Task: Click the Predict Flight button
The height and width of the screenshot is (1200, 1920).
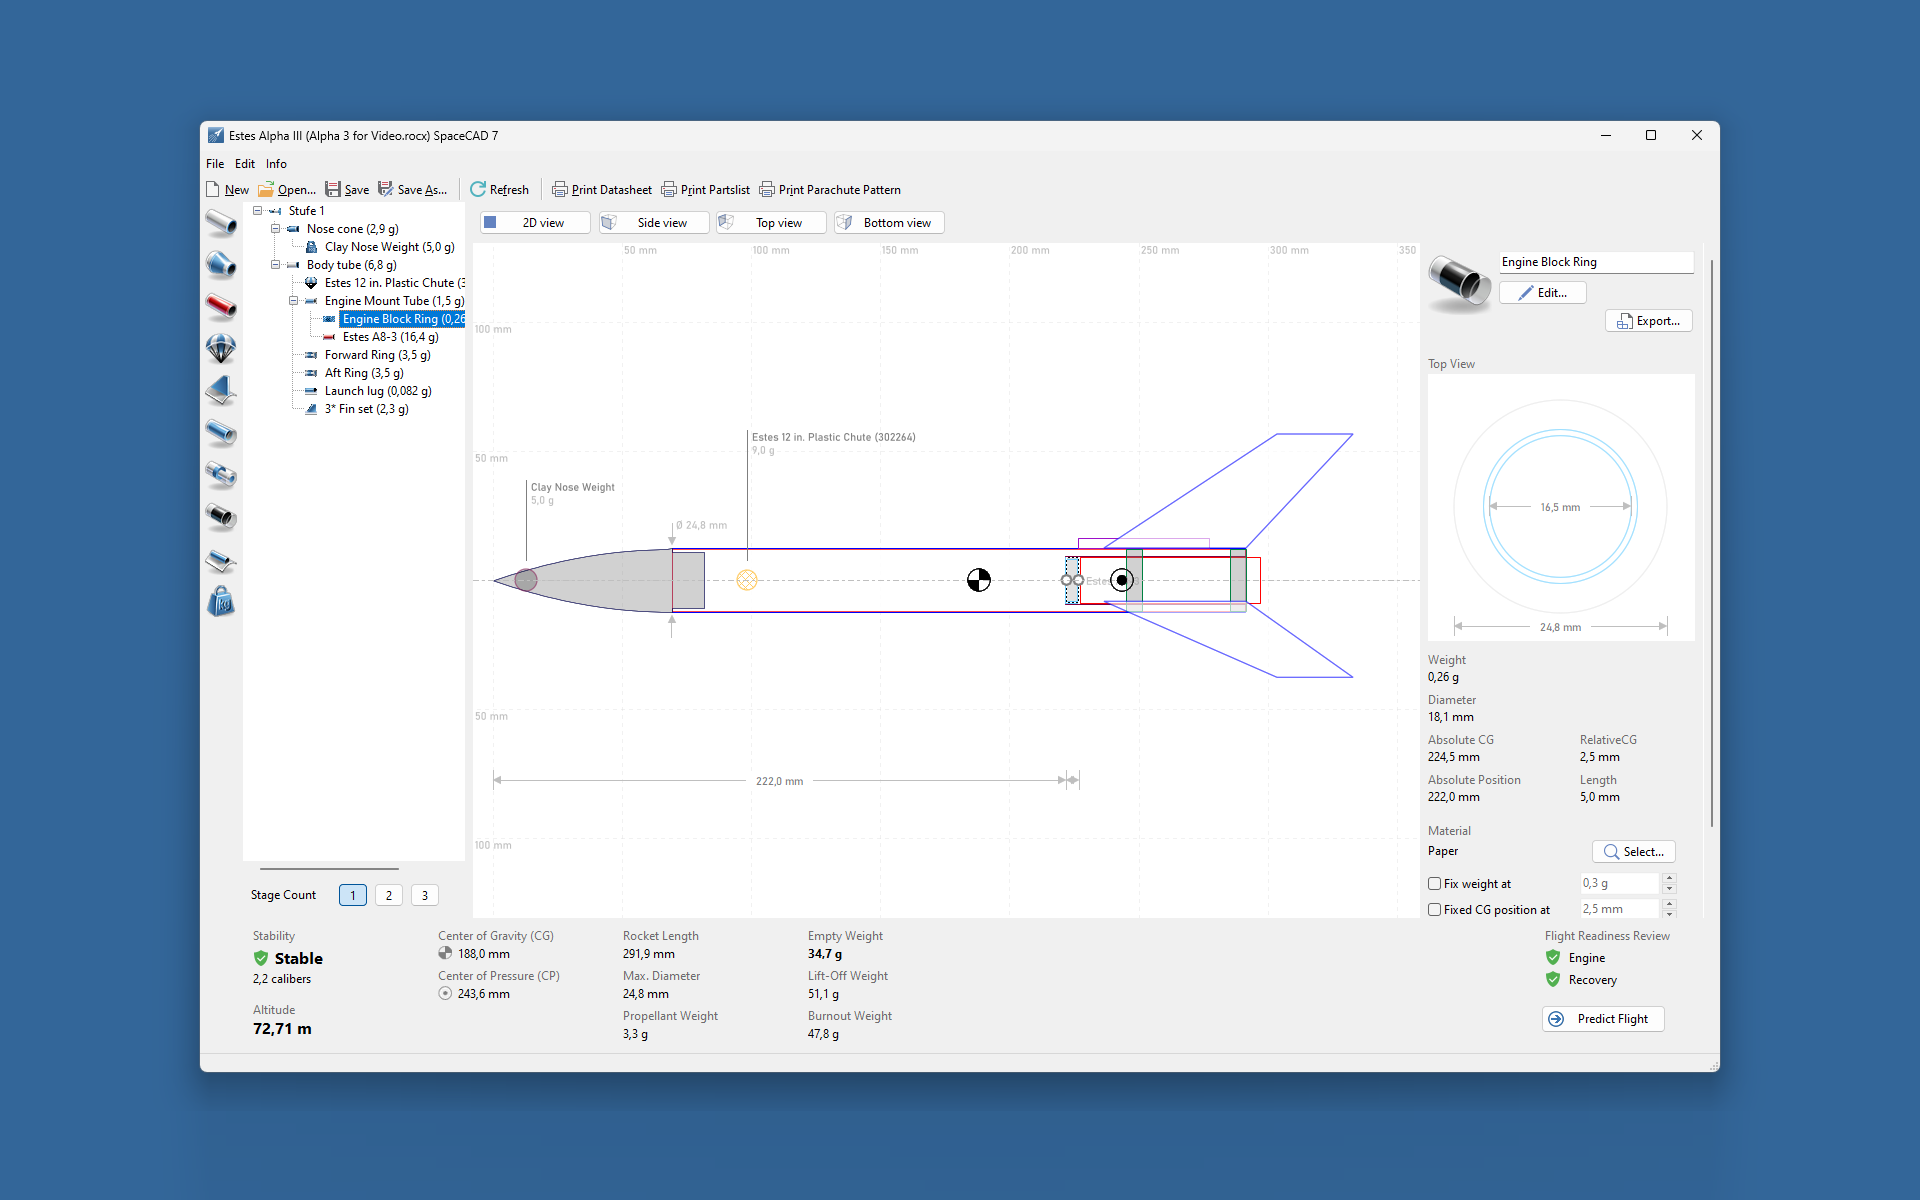Action: (x=1603, y=1019)
